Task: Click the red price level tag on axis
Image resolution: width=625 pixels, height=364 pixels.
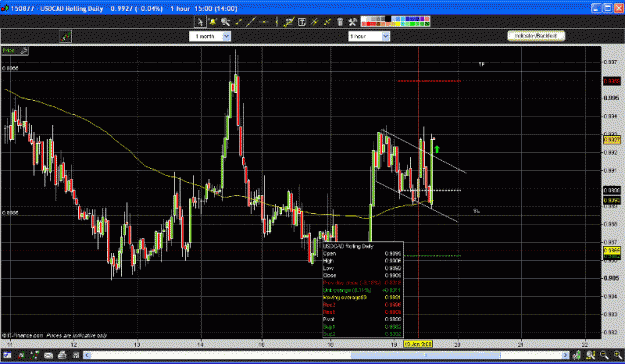Action: [612, 81]
